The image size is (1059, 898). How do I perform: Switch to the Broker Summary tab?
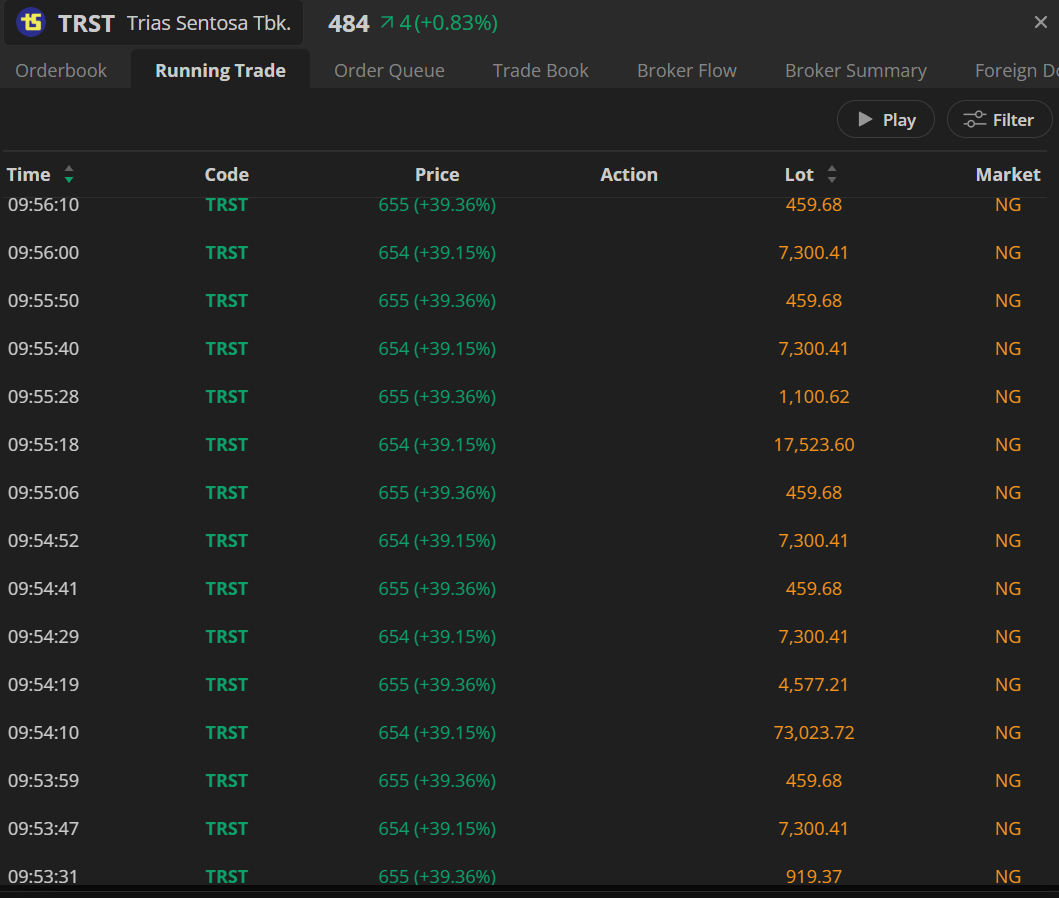click(x=855, y=71)
